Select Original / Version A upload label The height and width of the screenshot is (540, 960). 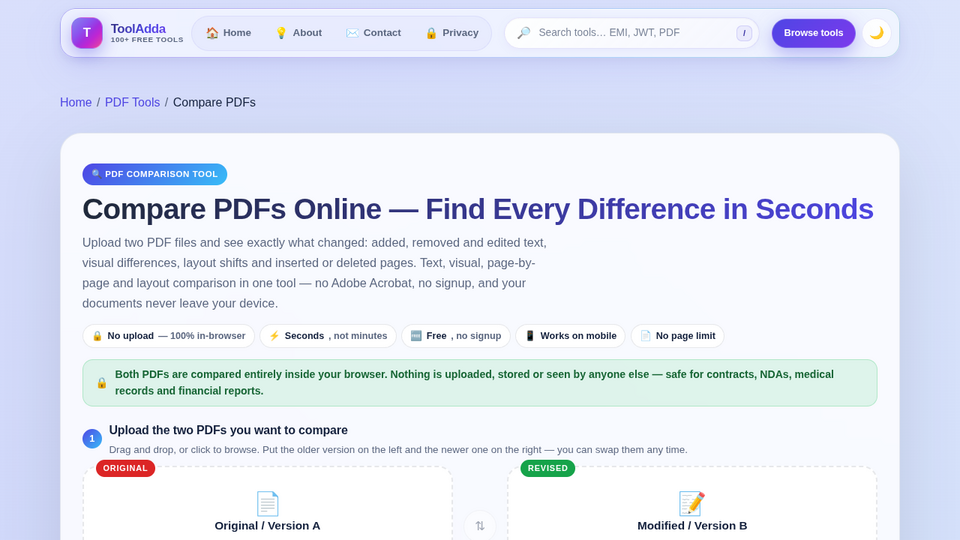tap(268, 526)
